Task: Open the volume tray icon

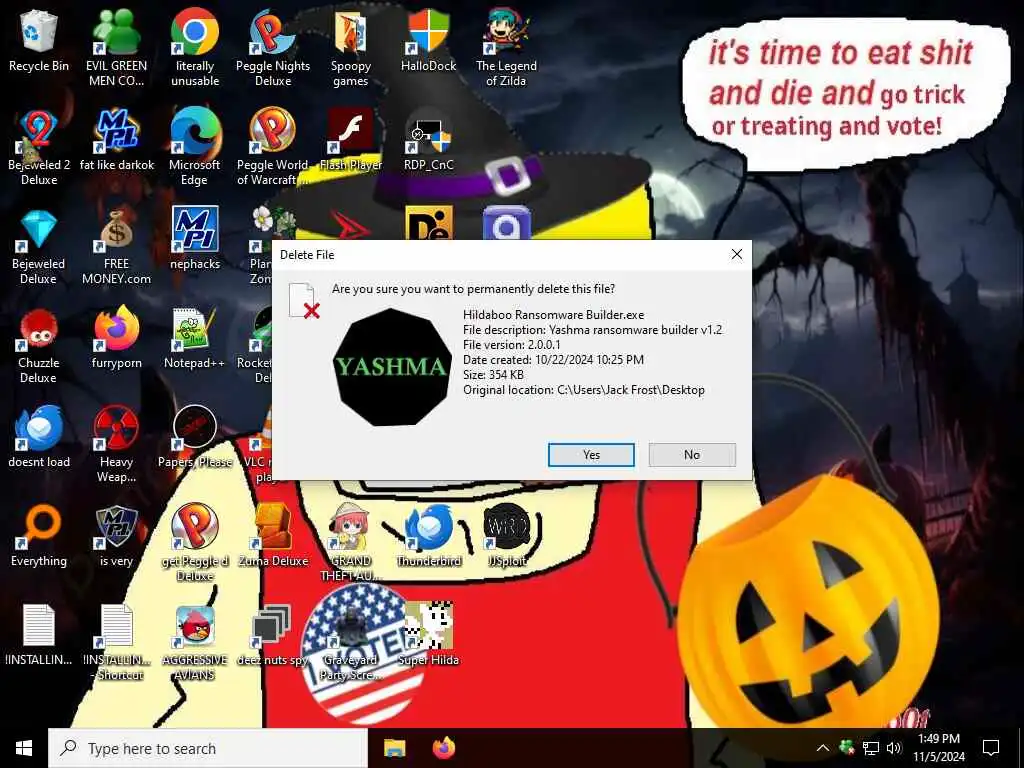Action: tap(894, 748)
